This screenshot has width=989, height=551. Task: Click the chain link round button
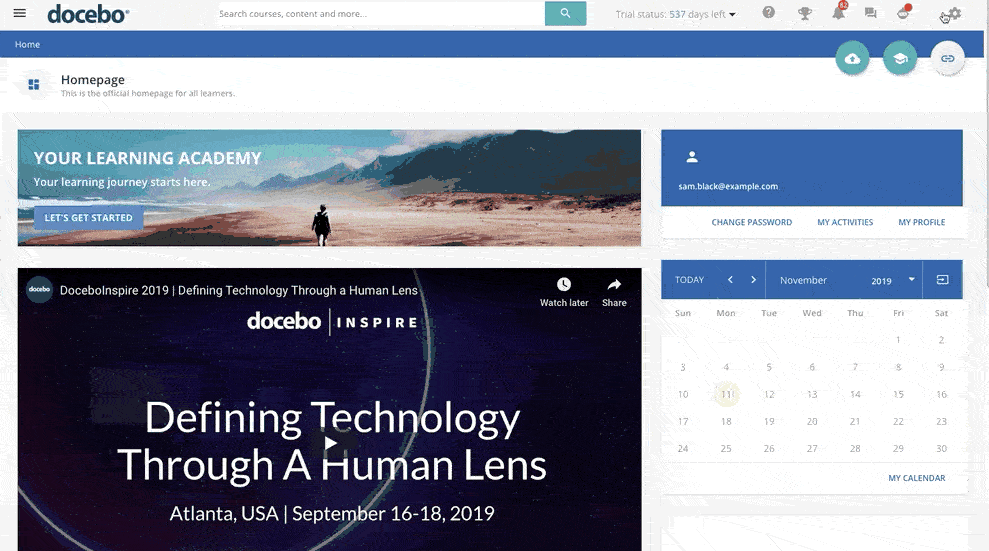click(947, 59)
